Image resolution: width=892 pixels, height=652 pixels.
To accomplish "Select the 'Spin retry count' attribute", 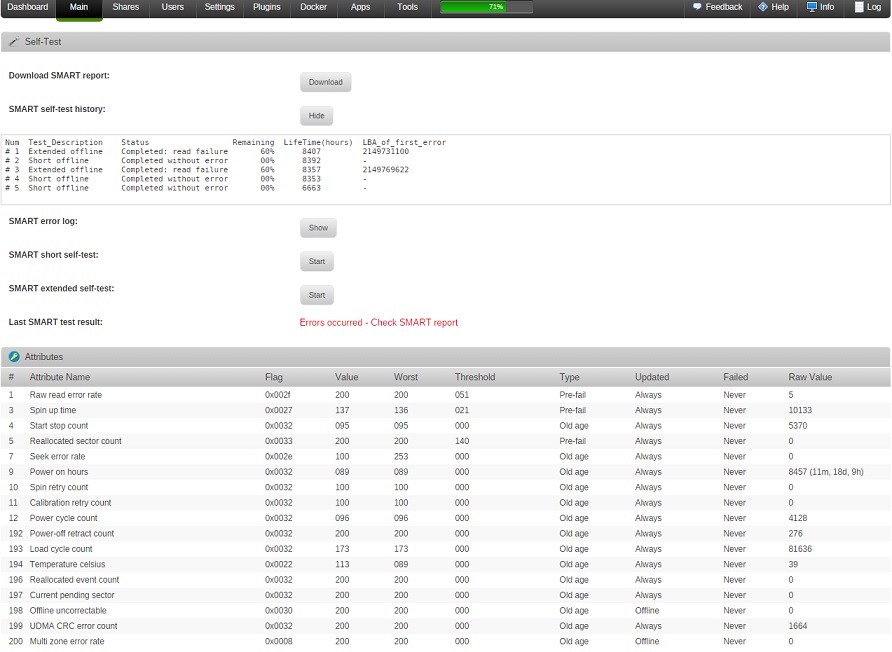I will coord(59,487).
